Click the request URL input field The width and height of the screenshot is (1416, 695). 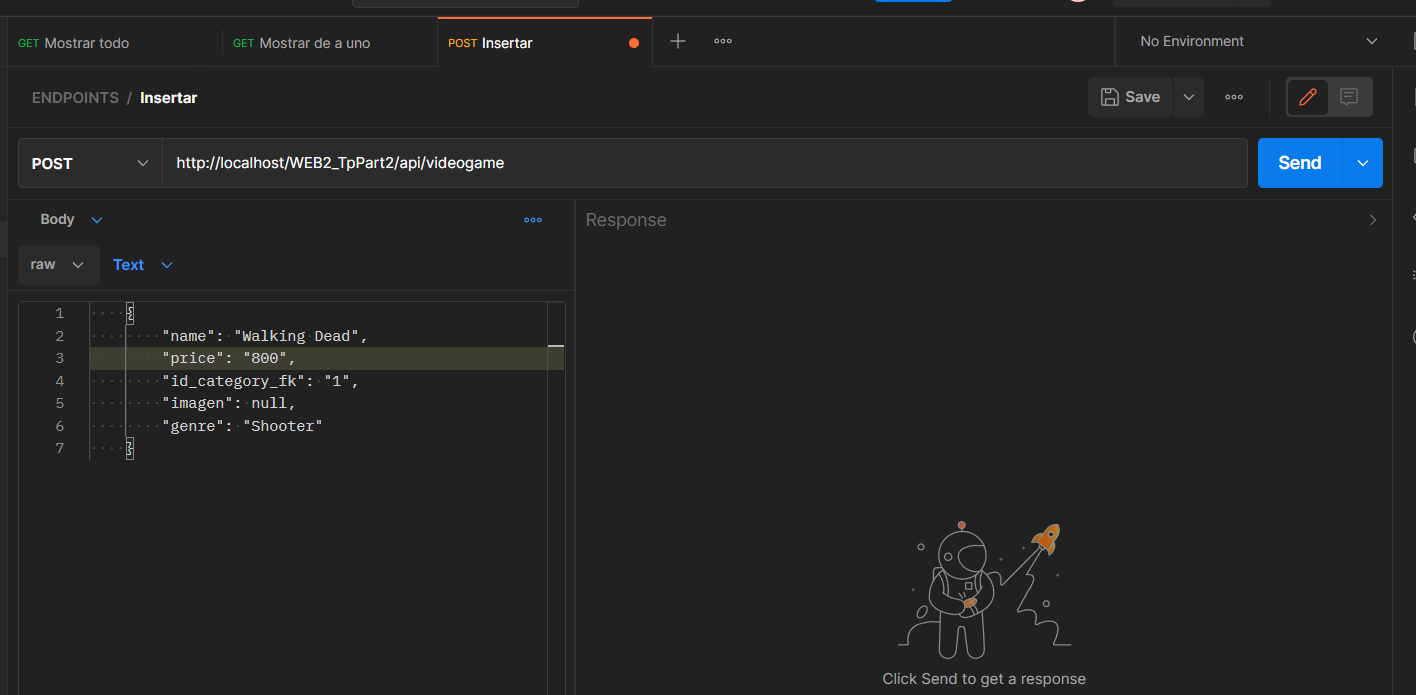pos(600,162)
